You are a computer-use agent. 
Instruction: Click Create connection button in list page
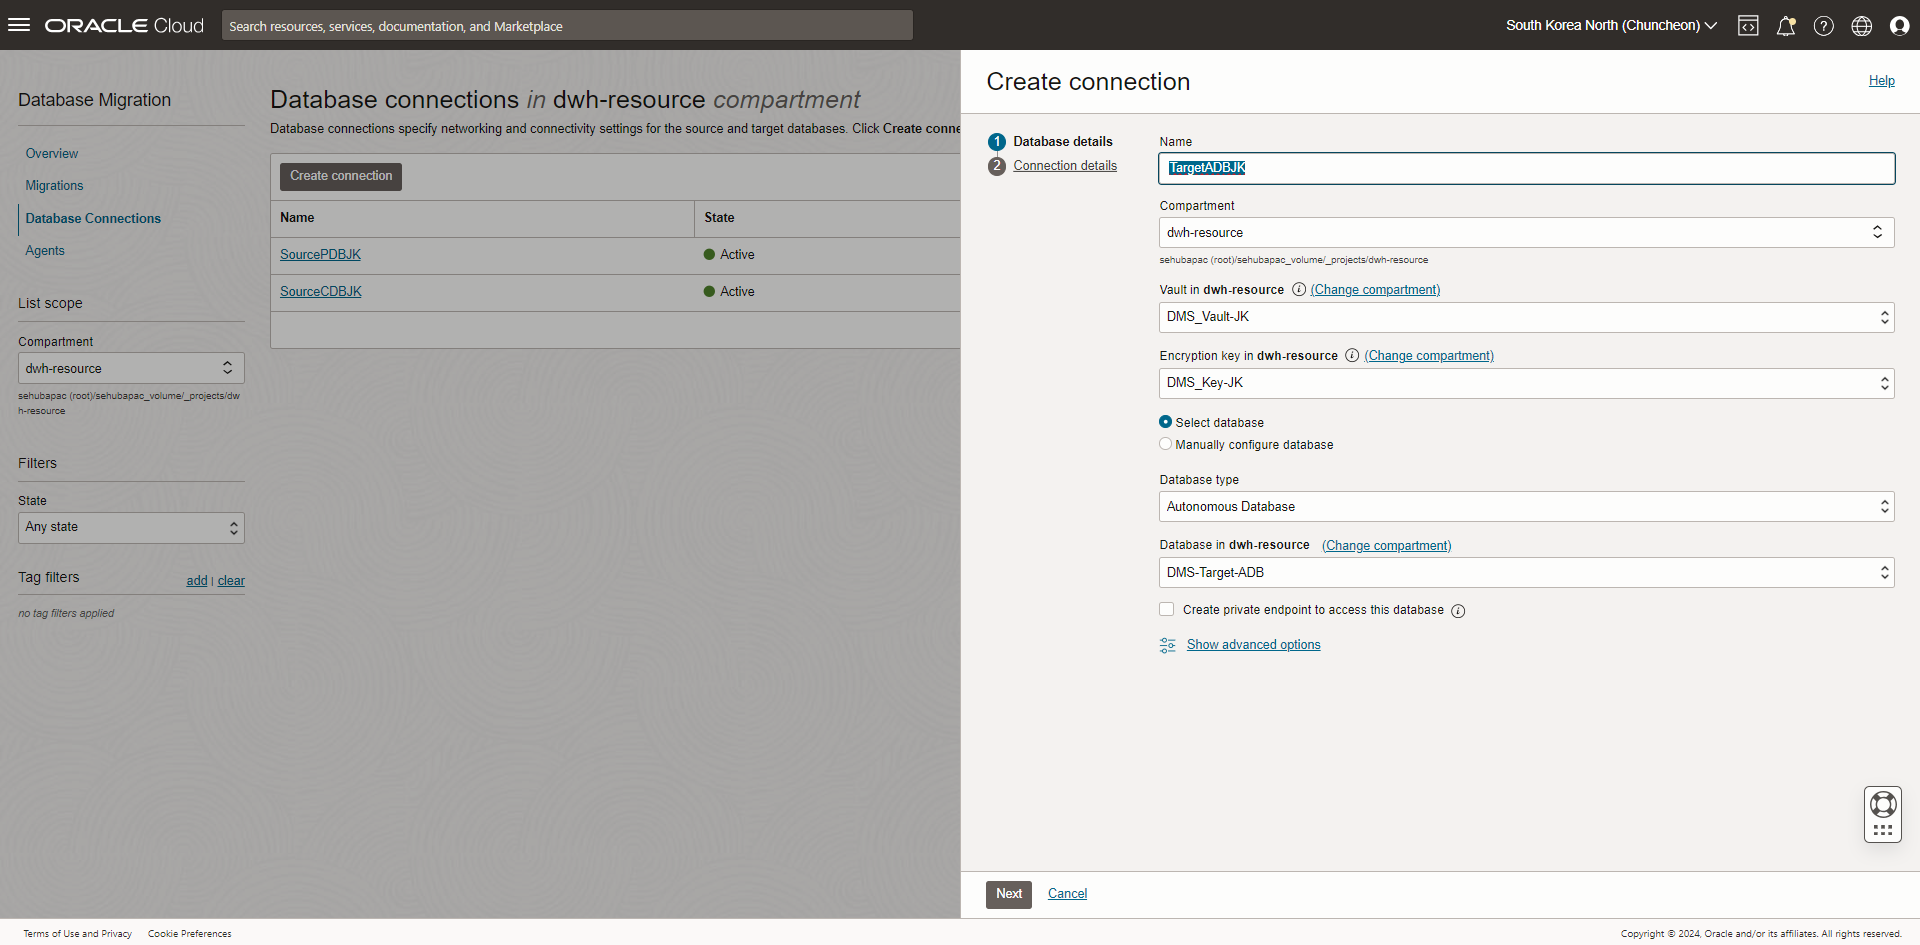(x=341, y=176)
